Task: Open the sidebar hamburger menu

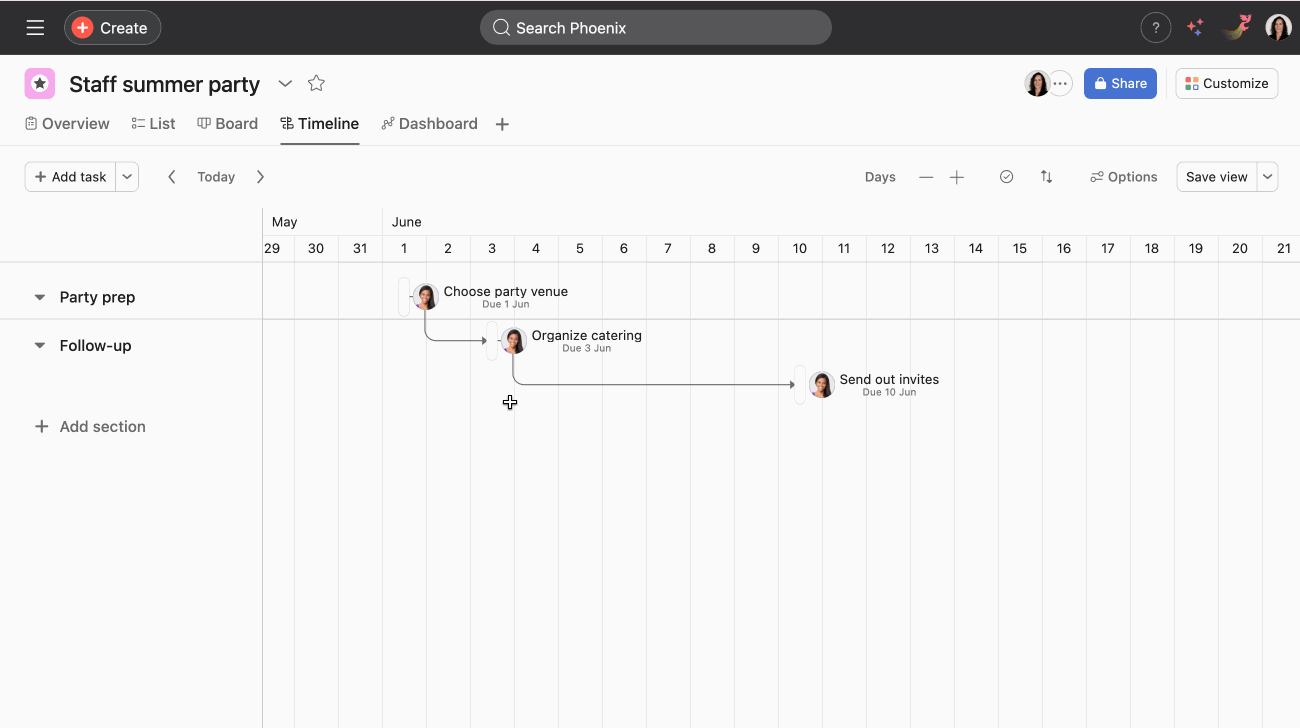Action: coord(34,27)
